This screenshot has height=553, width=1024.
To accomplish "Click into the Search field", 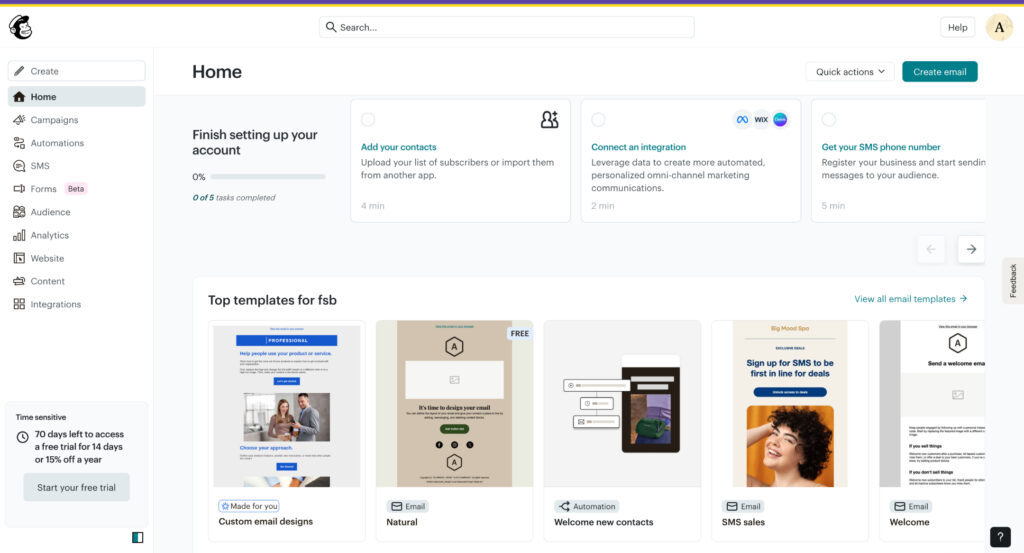I will click(x=506, y=27).
